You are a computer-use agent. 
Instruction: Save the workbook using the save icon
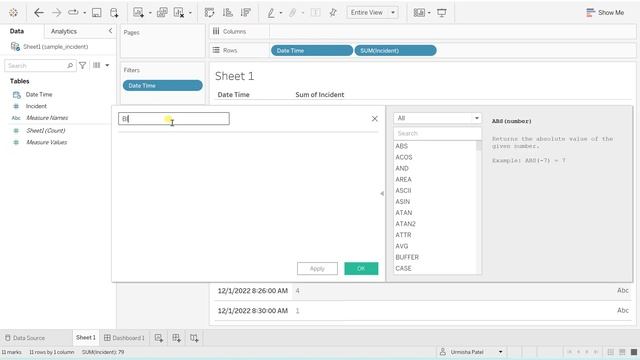[x=97, y=13]
